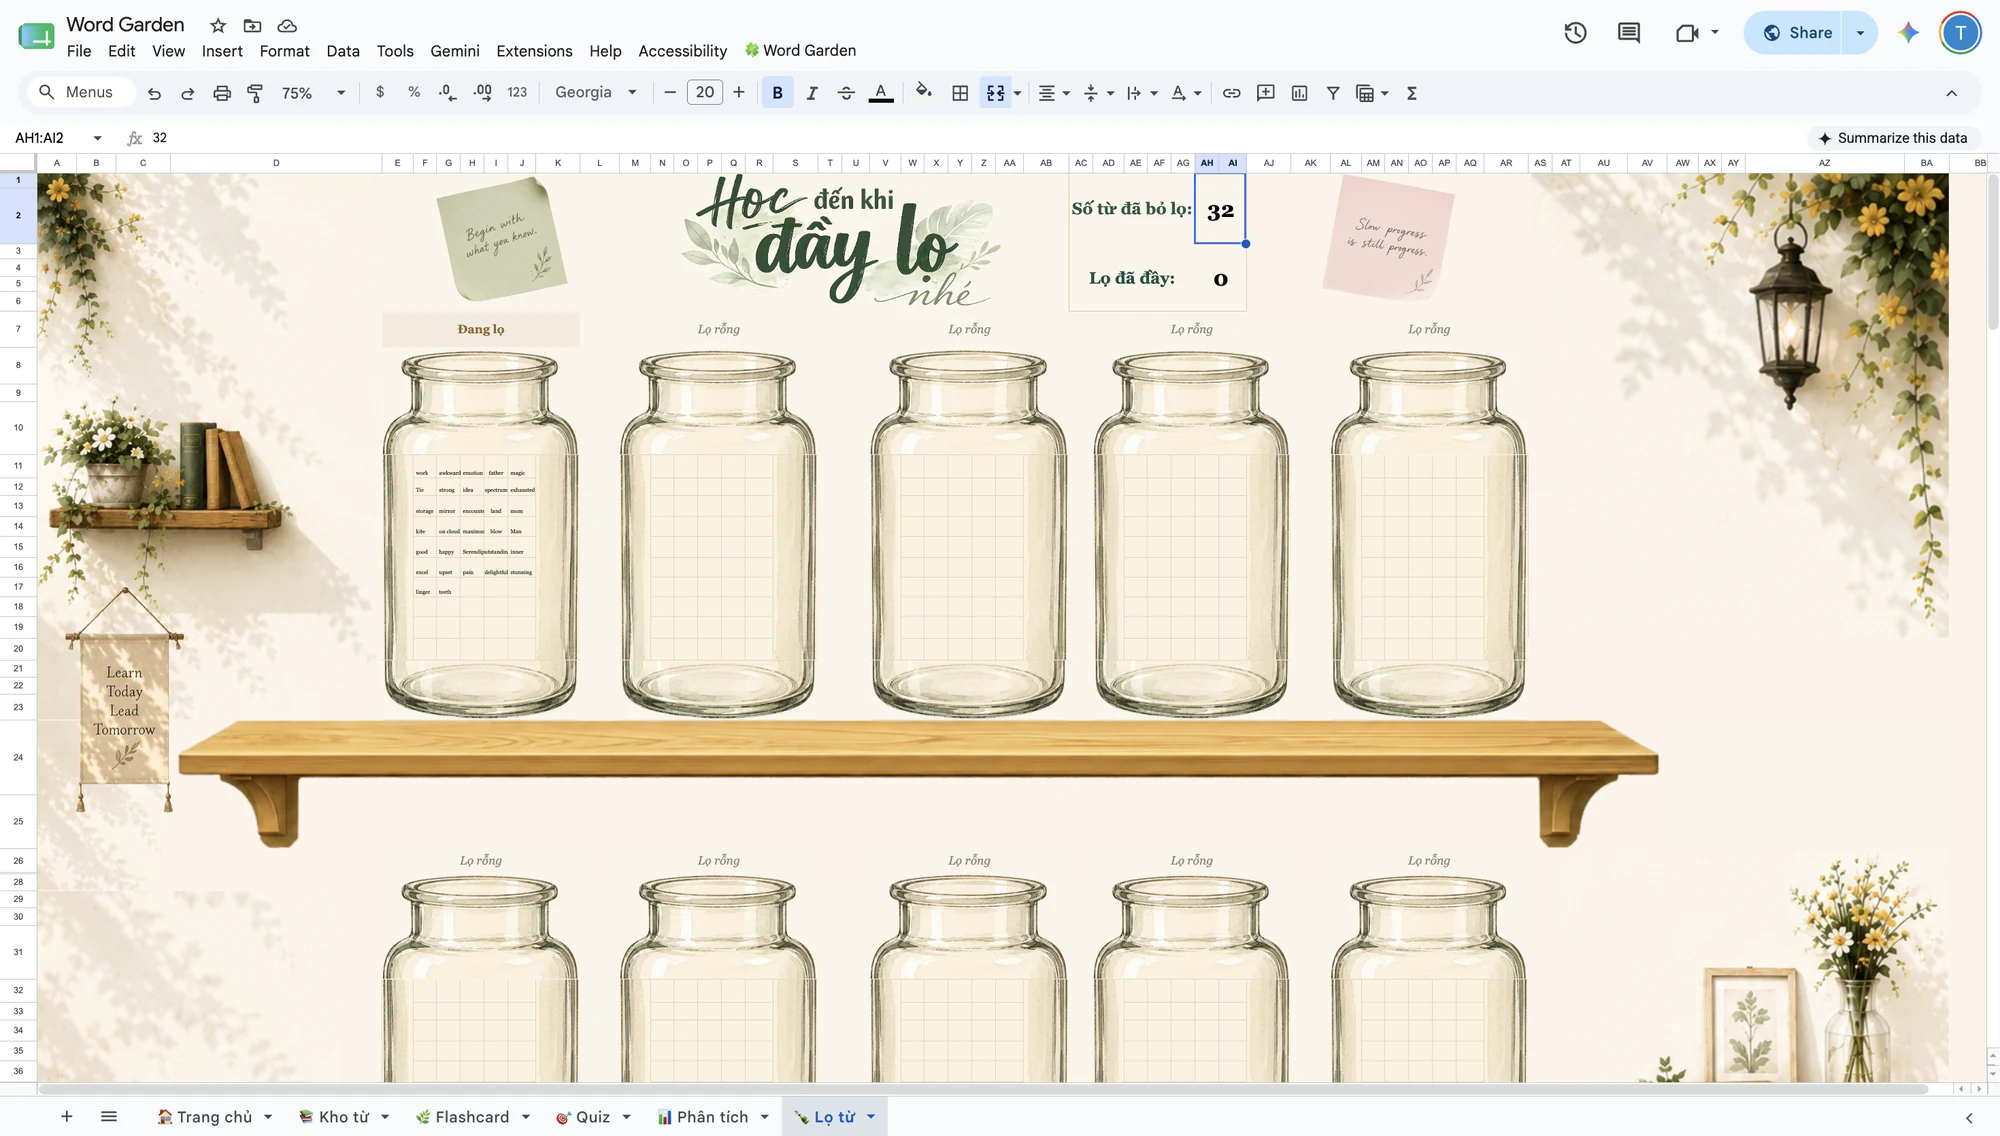The image size is (2000, 1136).
Task: Open the Gemini sparkle panel
Action: coord(1909,33)
